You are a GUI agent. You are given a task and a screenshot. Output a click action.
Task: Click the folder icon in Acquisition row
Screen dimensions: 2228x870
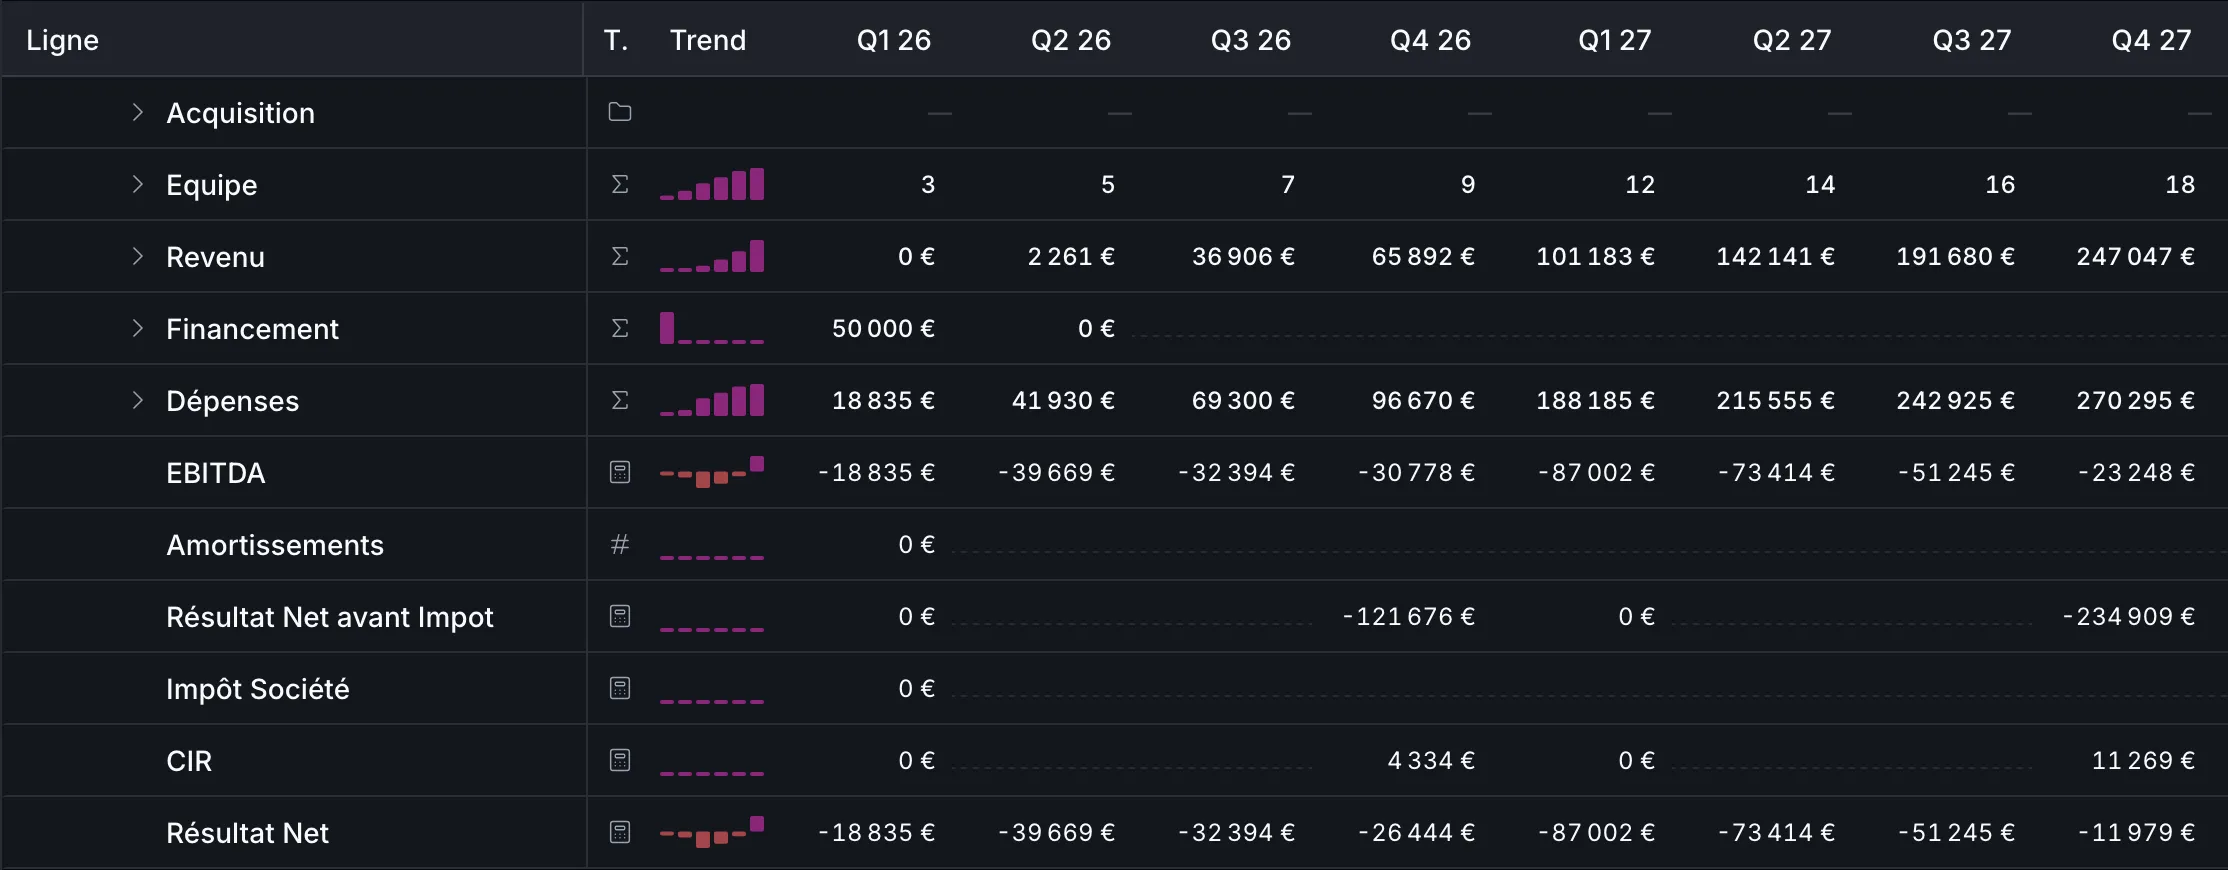pos(620,112)
